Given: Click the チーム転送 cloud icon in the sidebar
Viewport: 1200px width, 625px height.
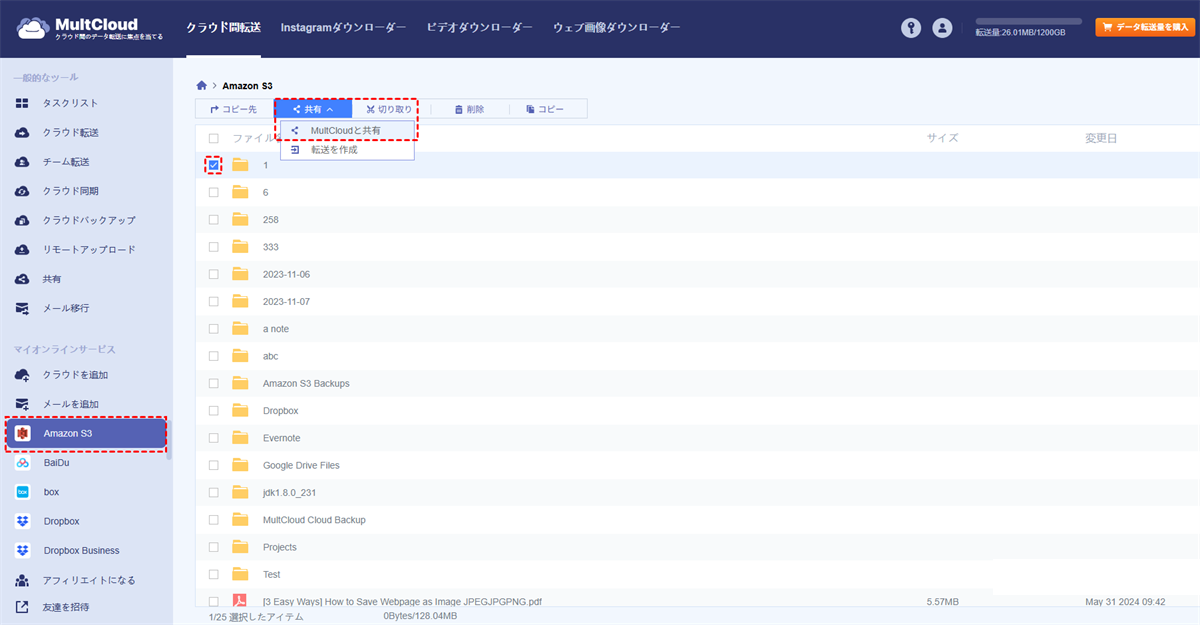Looking at the screenshot, I should click(22, 162).
